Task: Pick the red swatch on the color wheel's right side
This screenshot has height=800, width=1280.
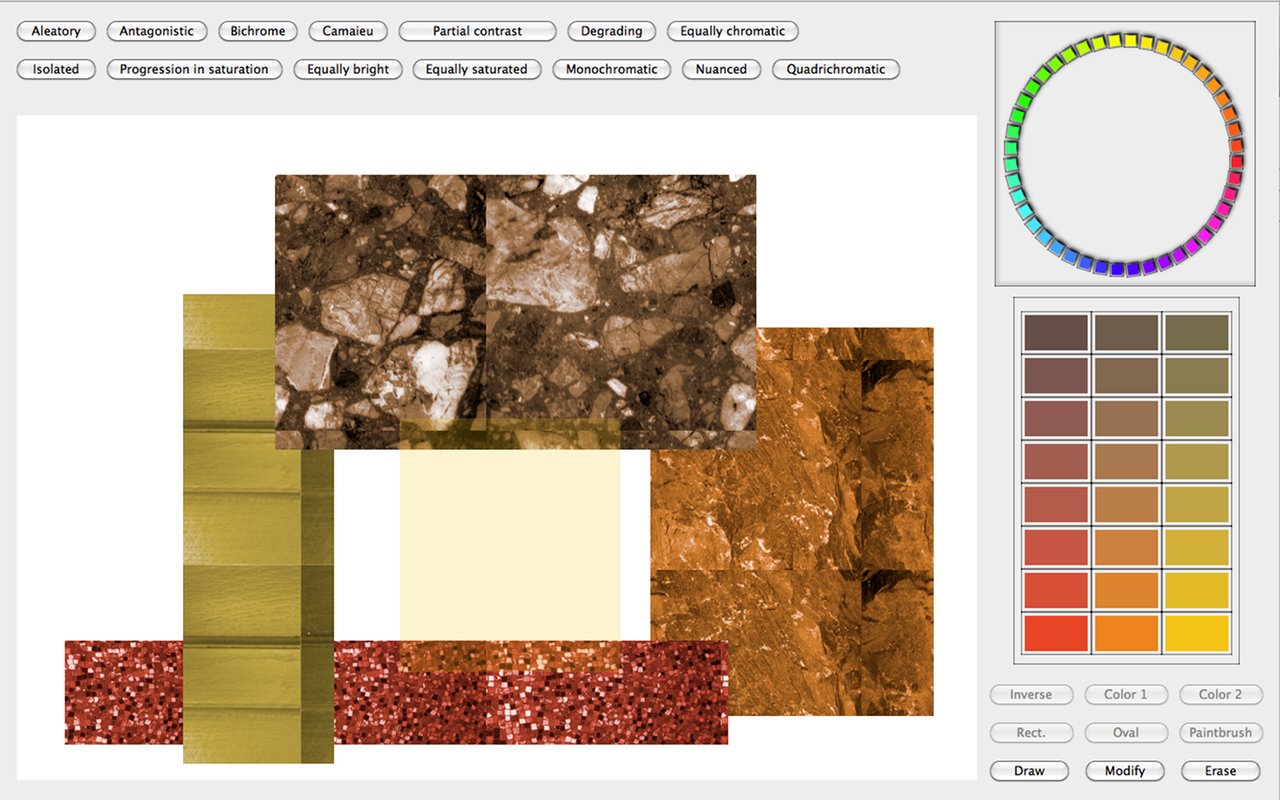Action: click(x=1236, y=162)
